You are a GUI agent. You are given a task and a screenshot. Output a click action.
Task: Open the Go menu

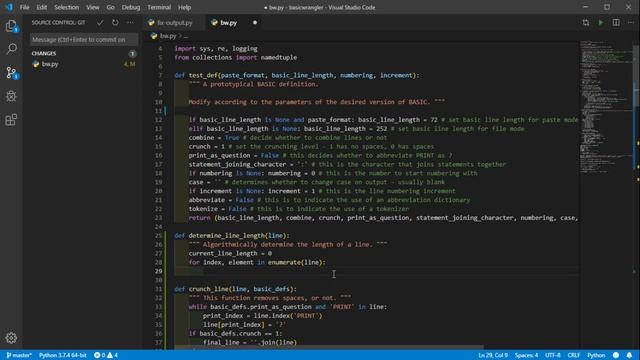(111, 7)
